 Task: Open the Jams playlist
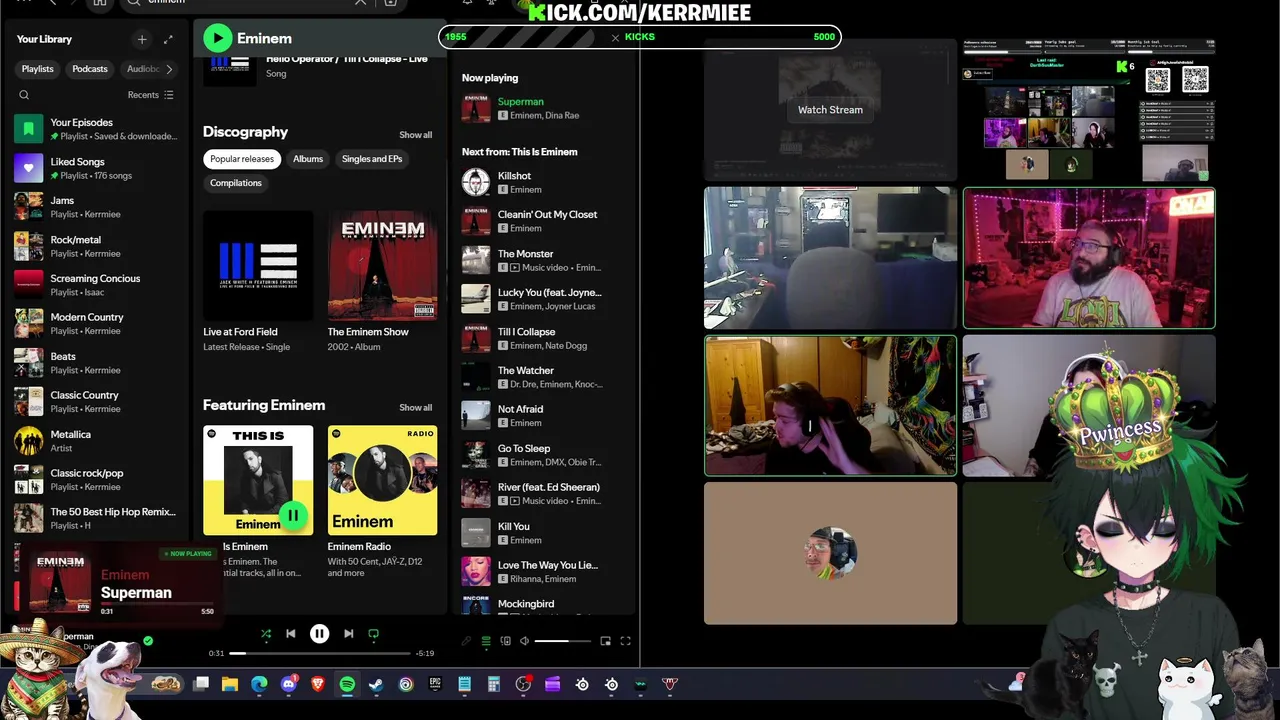(x=97, y=207)
